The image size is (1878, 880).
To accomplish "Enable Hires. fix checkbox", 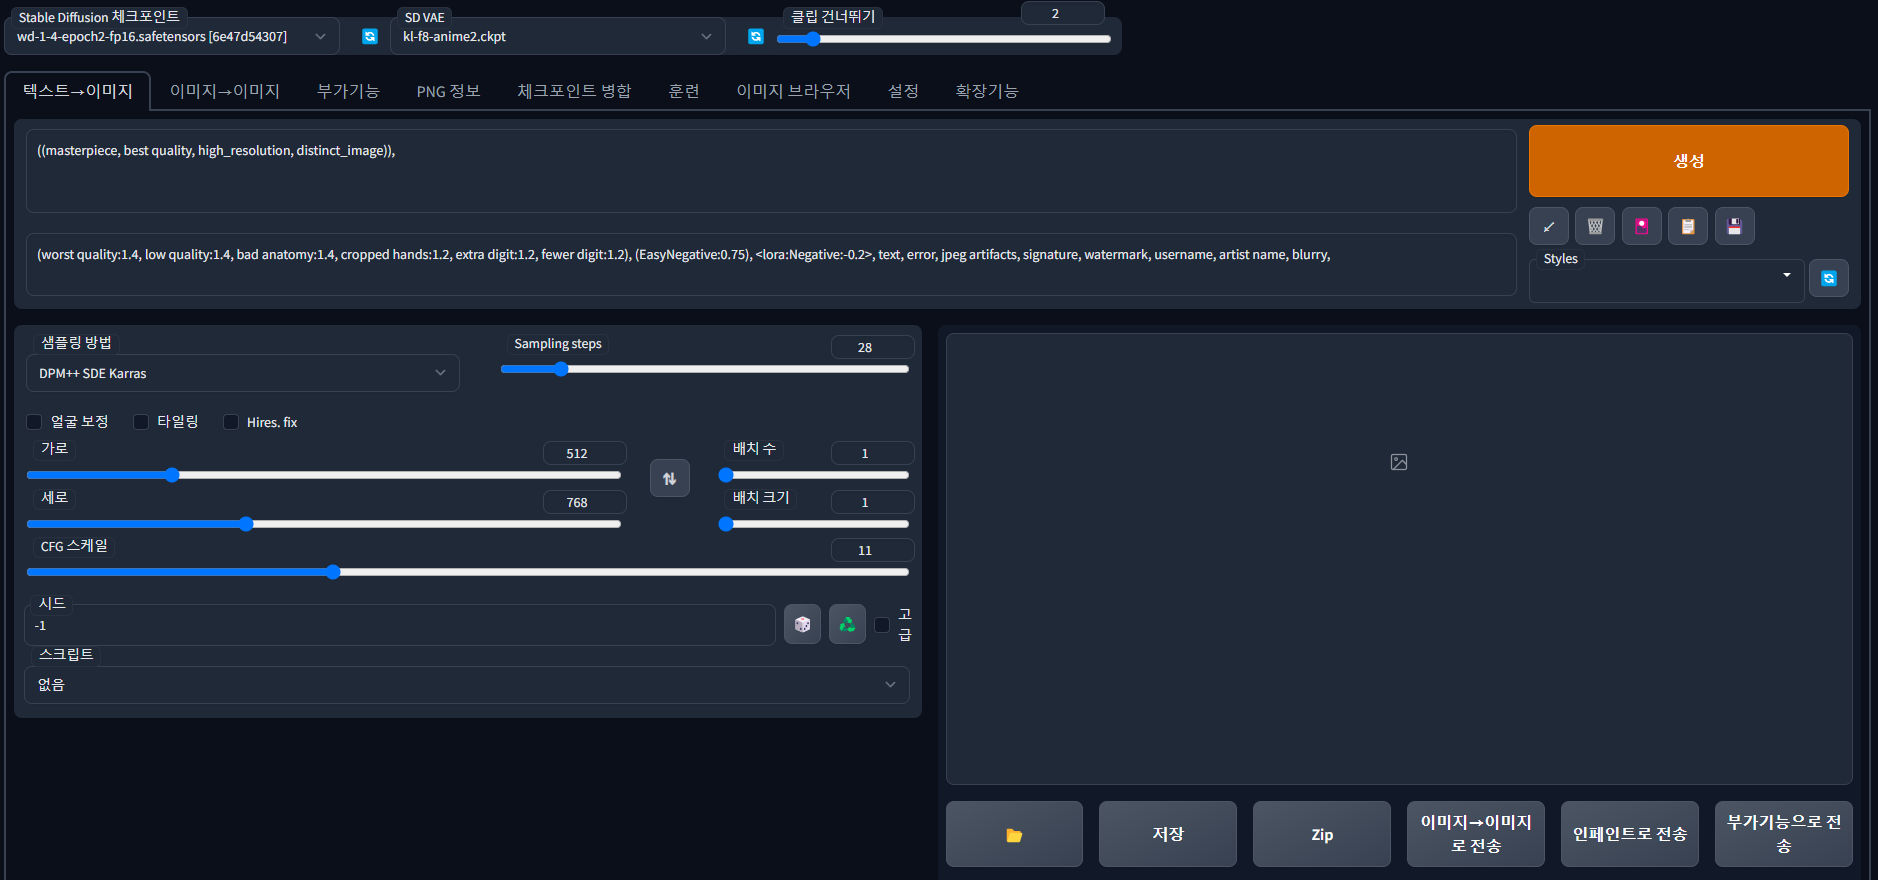I will point(231,422).
